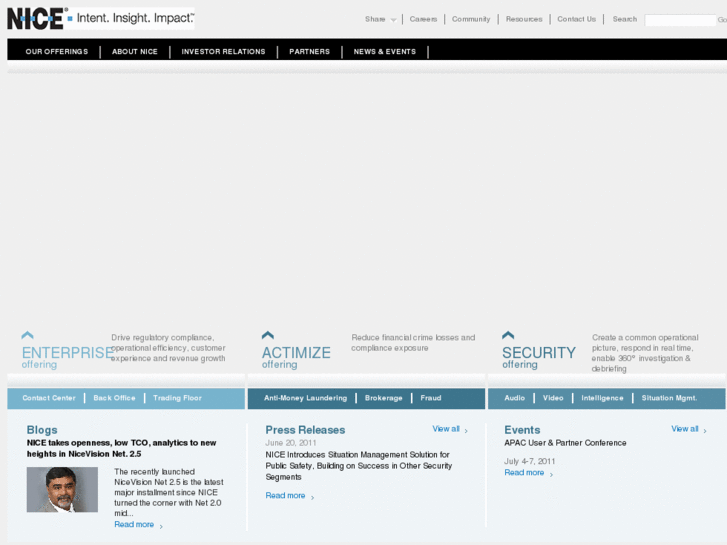Open the Situation Management Solution press release
The image size is (727, 545).
[x=358, y=466]
